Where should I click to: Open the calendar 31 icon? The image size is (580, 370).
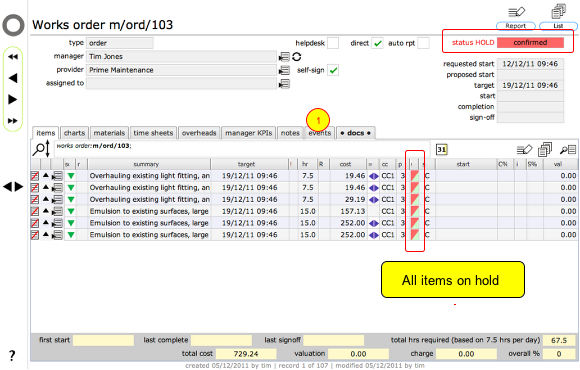[441, 149]
